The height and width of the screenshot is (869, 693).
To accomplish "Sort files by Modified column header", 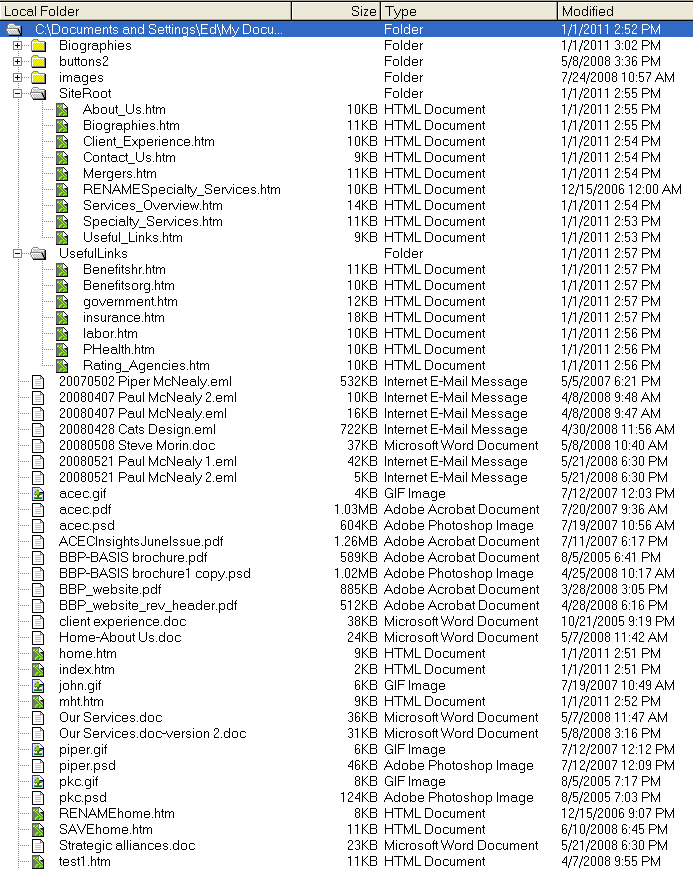I will pos(624,10).
